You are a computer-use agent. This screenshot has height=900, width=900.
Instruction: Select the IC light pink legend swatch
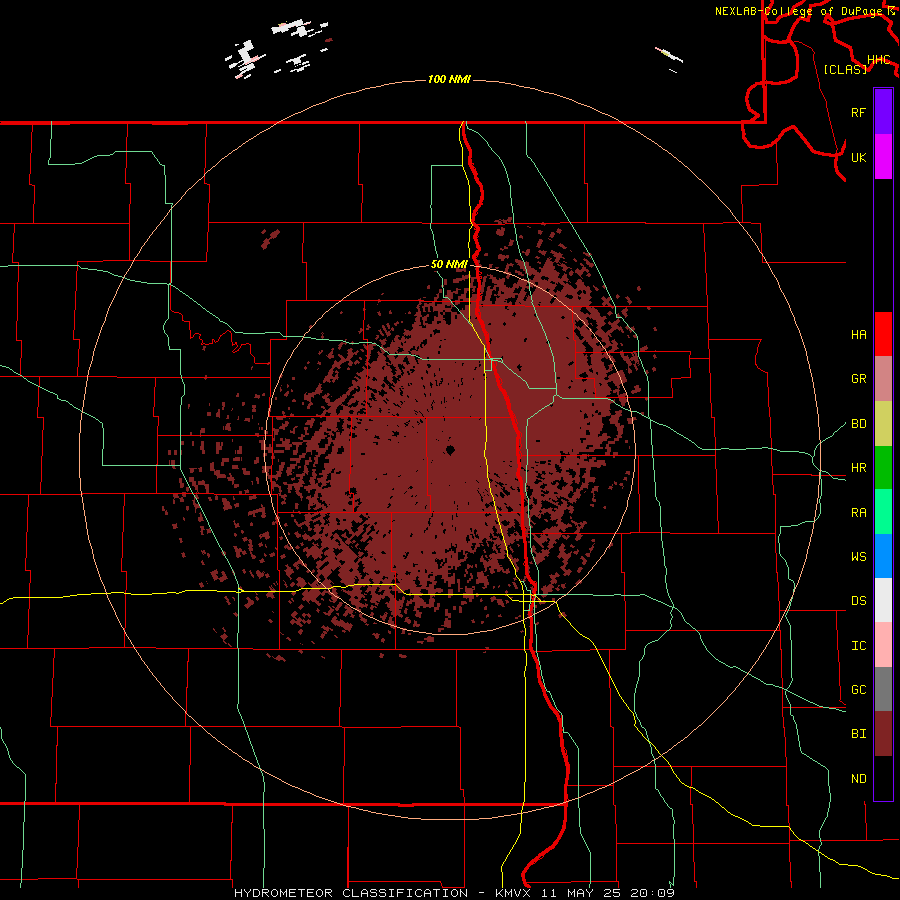point(883,645)
